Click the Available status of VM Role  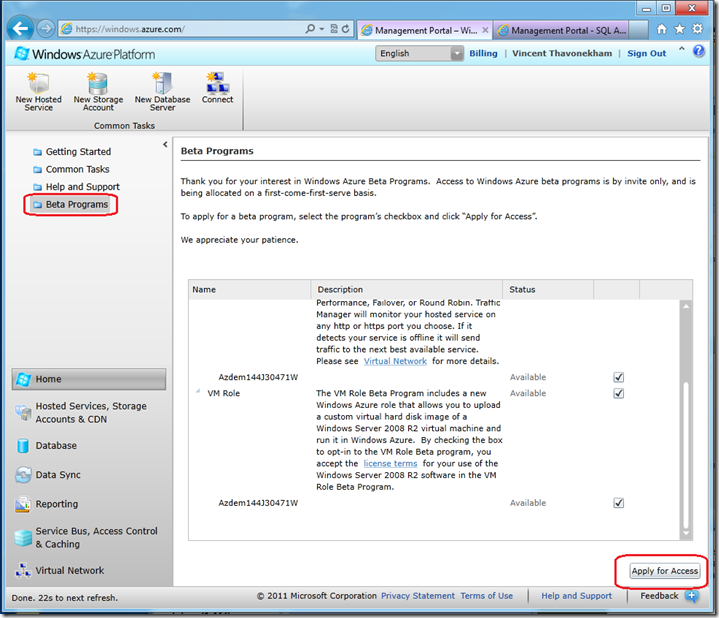[x=528, y=393]
